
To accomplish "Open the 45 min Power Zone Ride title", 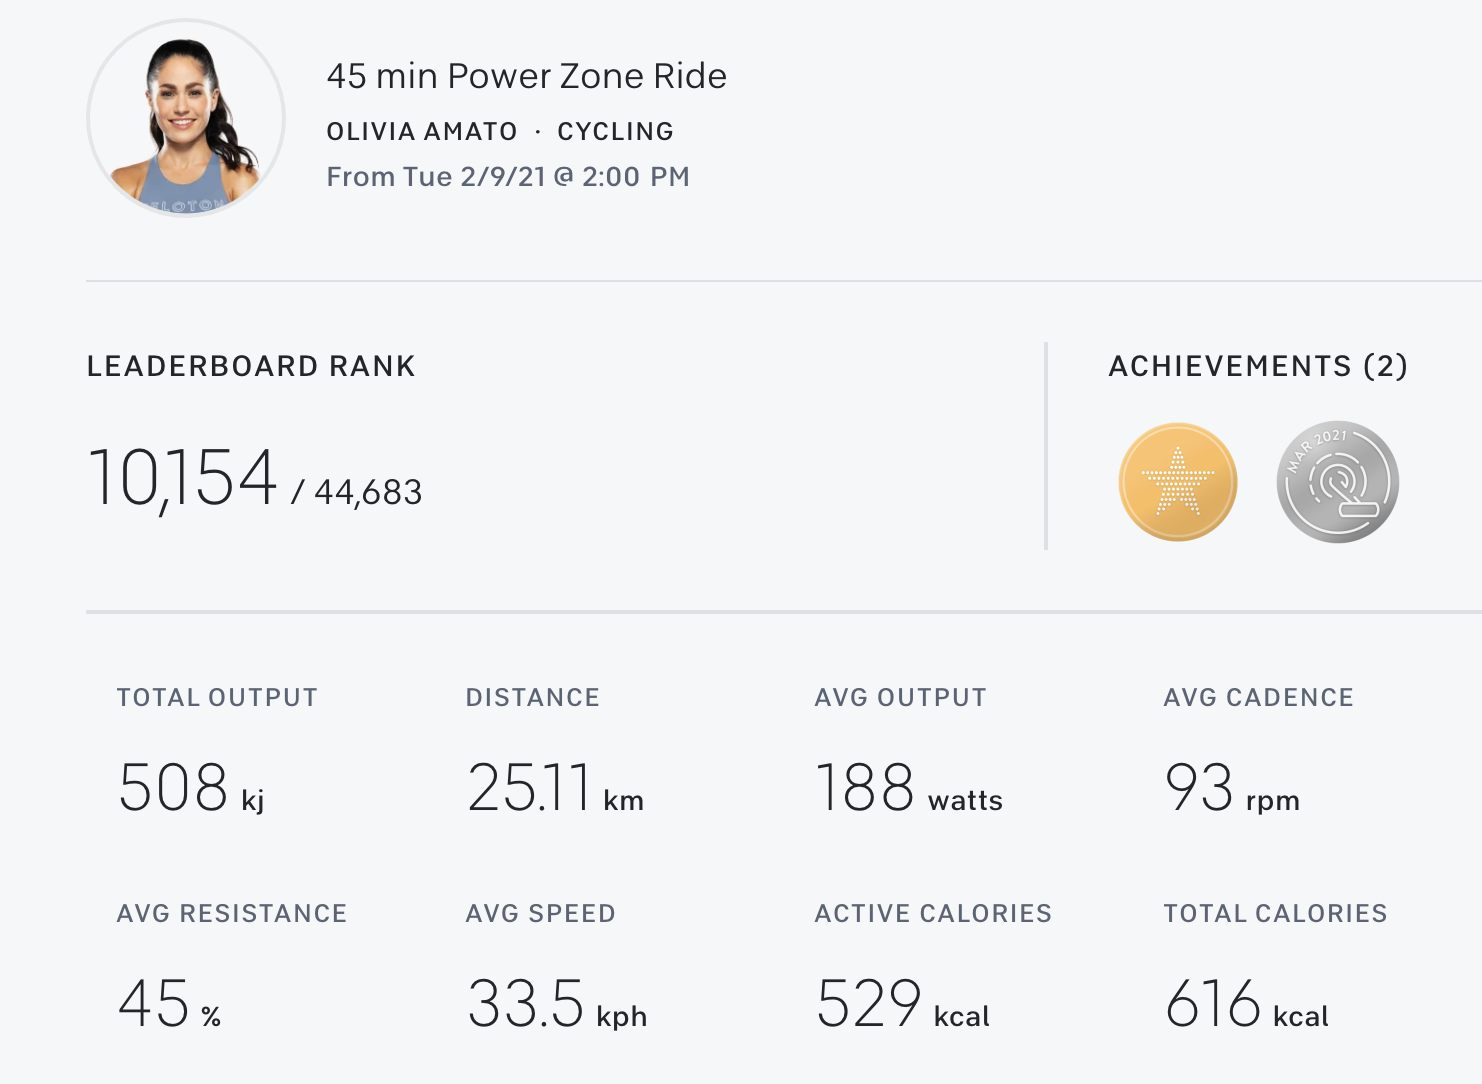I will coord(526,76).
